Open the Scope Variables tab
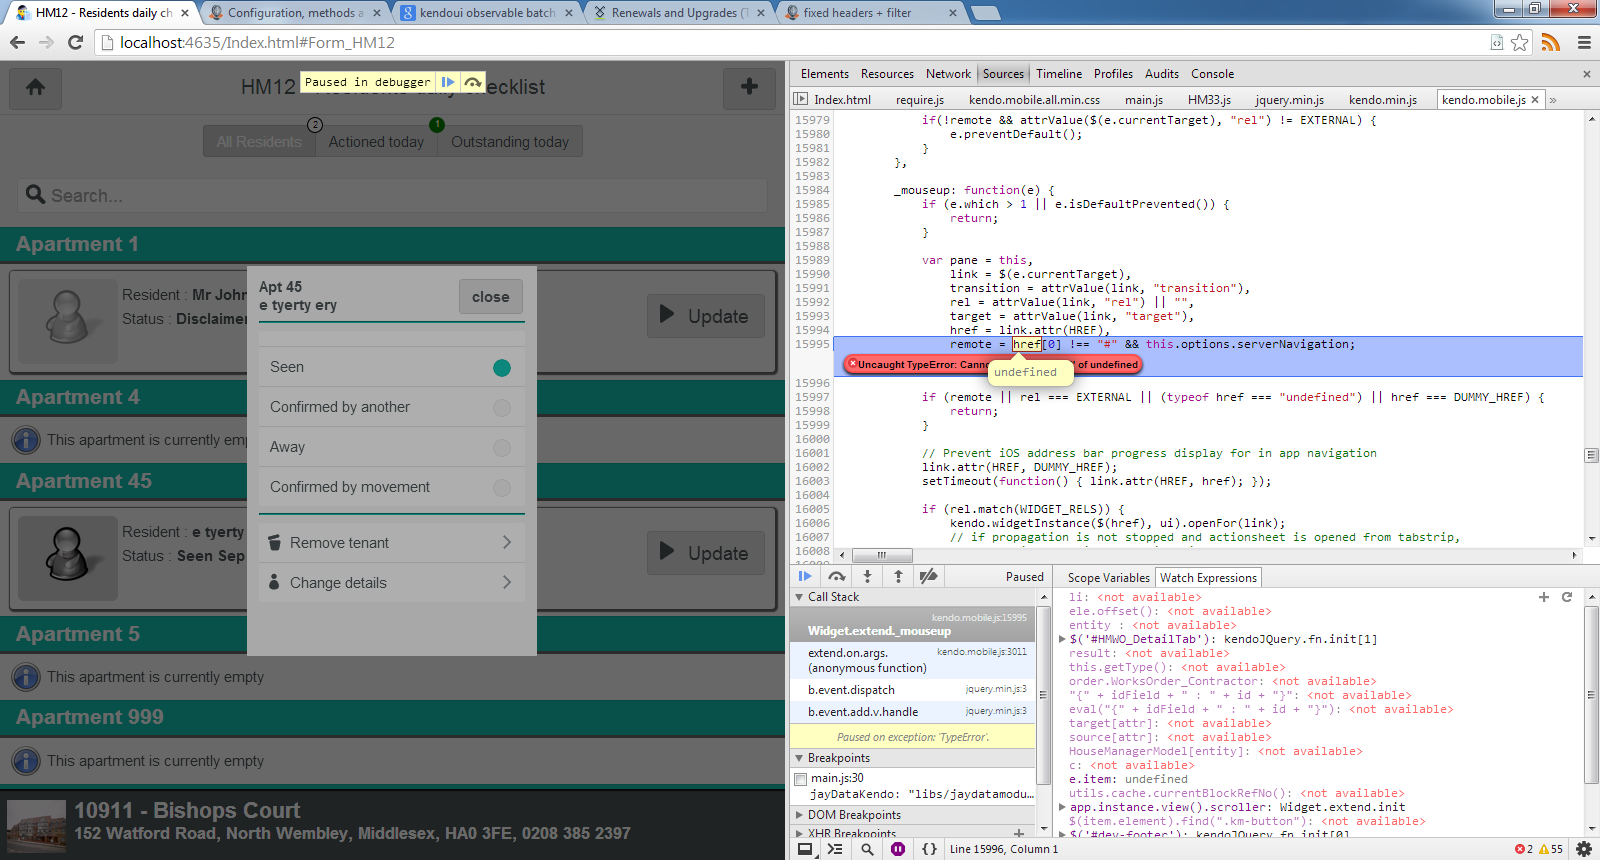This screenshot has height=860, width=1600. pyautogui.click(x=1108, y=578)
